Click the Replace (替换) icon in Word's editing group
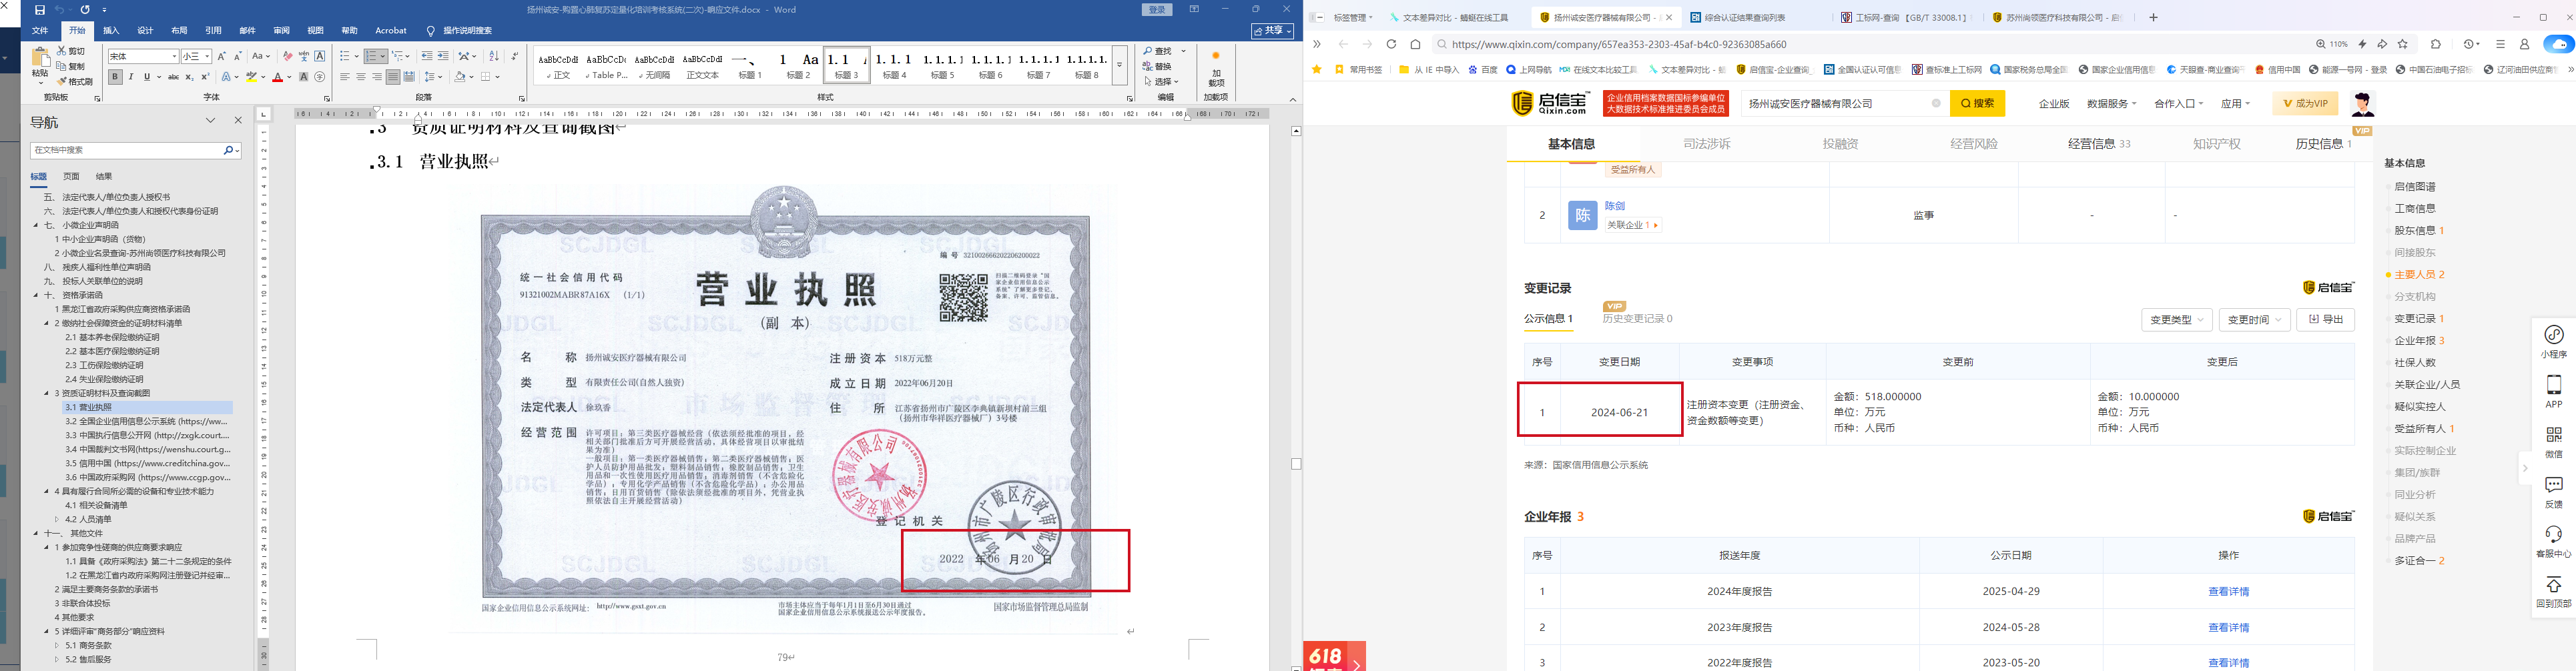This screenshot has width=2576, height=671. [1148, 66]
